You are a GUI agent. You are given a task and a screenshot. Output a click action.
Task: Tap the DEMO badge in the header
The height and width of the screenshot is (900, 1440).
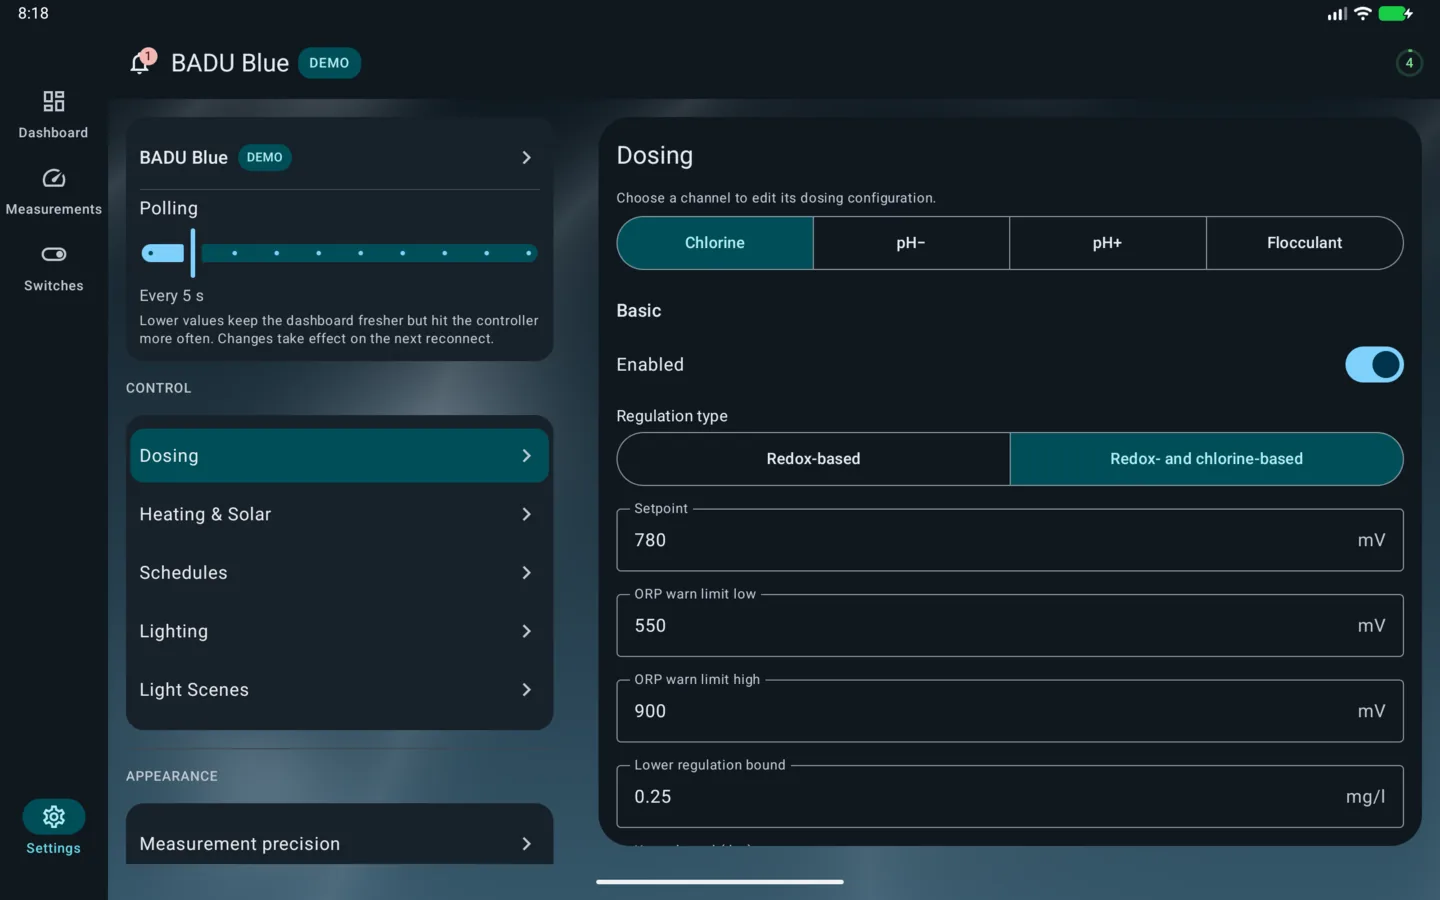[329, 63]
